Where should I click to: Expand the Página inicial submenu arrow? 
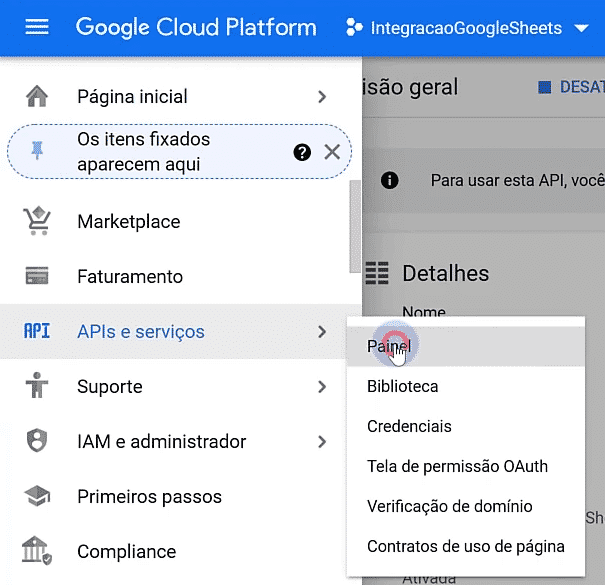coord(322,97)
